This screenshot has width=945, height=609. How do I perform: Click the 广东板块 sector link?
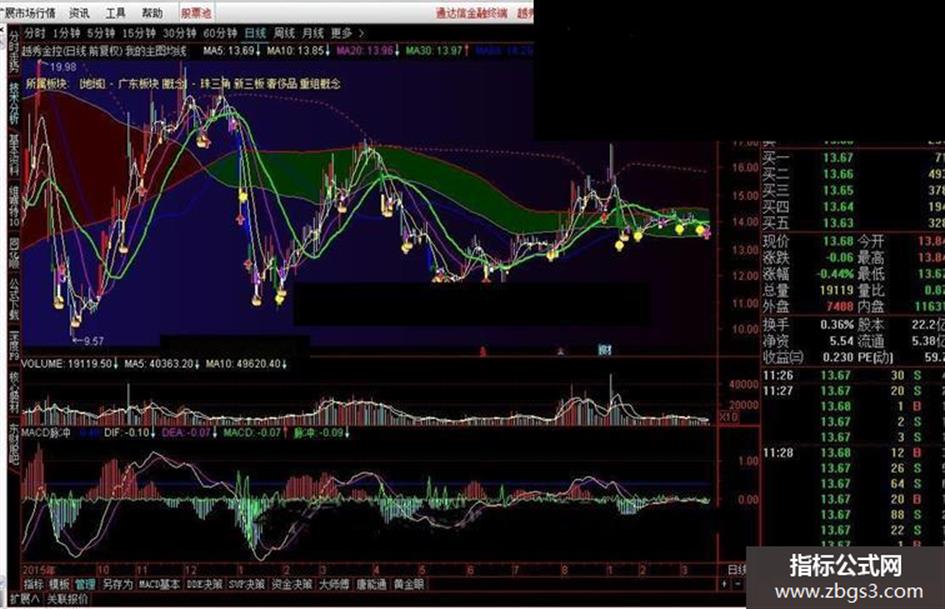point(138,84)
